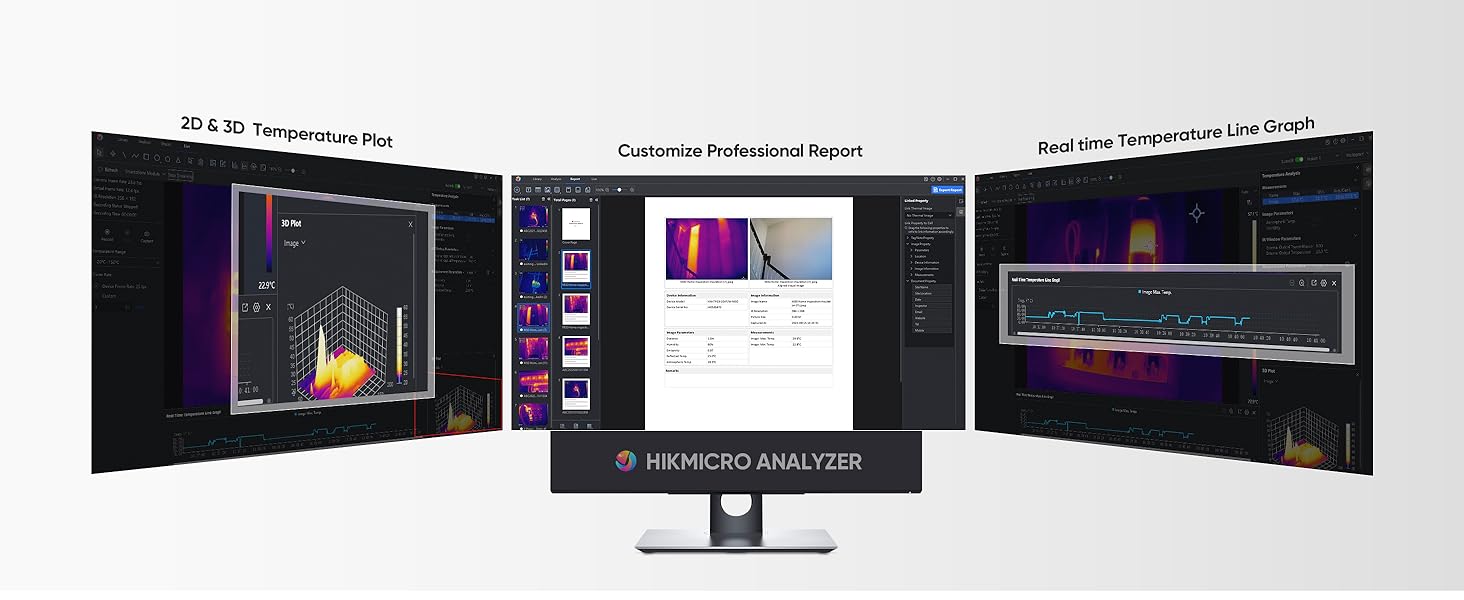Close the Real Time Temperature Line Graph panel
Screen dimensions: 1464x600
1332,283
